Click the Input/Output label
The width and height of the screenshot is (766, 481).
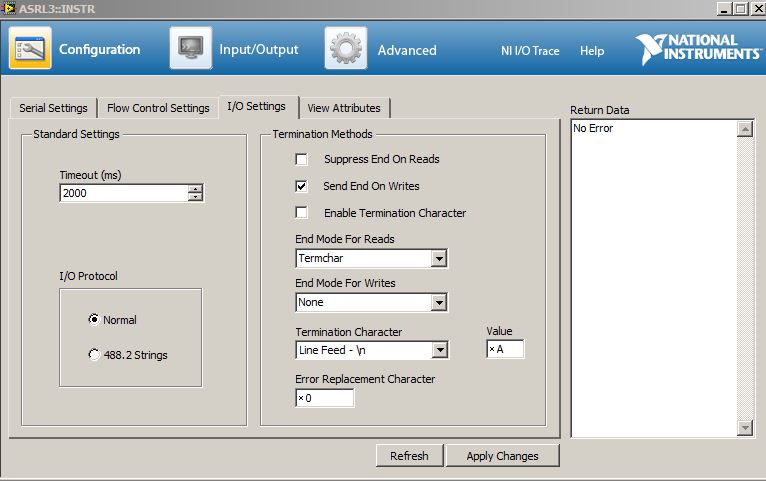click(258, 49)
